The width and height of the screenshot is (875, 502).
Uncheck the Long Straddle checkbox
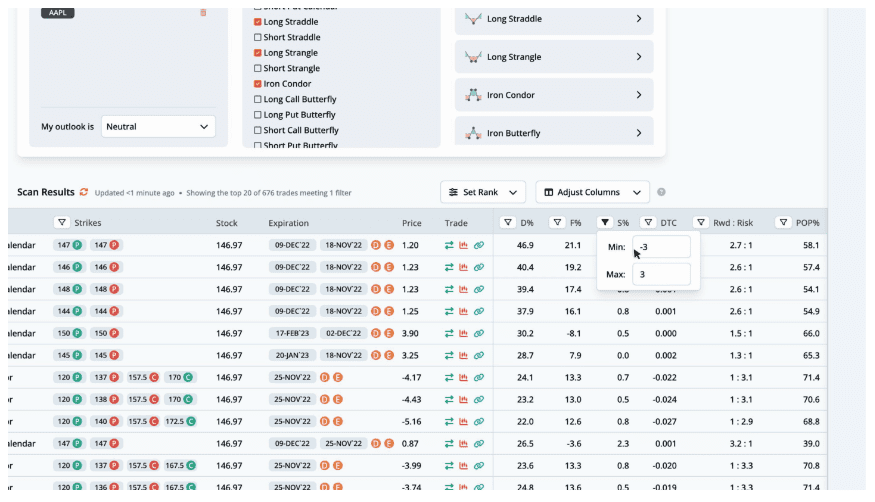(258, 21)
